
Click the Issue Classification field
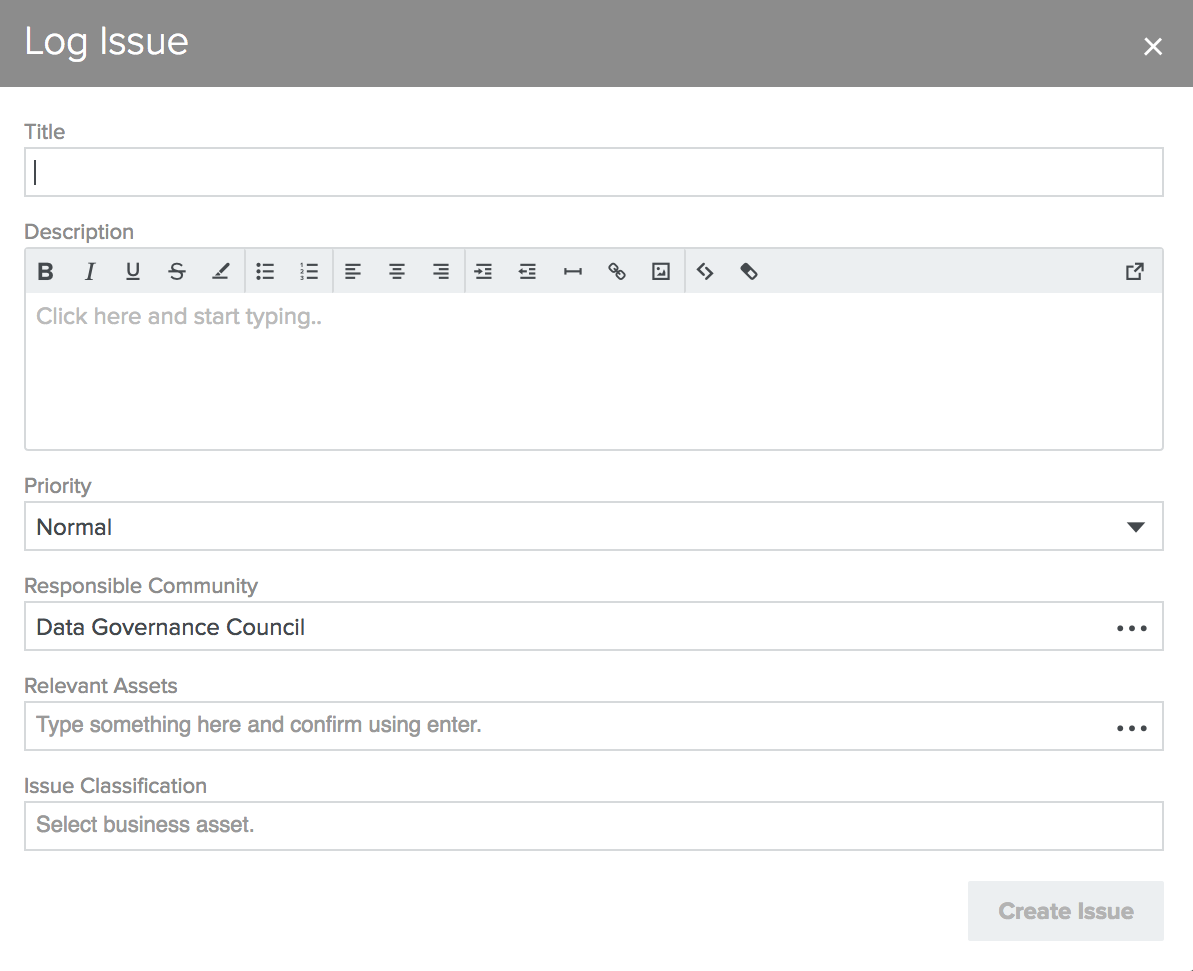click(x=593, y=826)
